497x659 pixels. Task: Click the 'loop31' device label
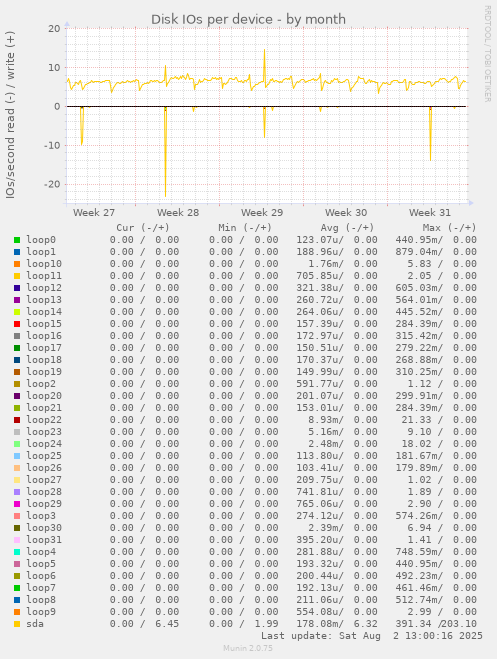pos(44,539)
